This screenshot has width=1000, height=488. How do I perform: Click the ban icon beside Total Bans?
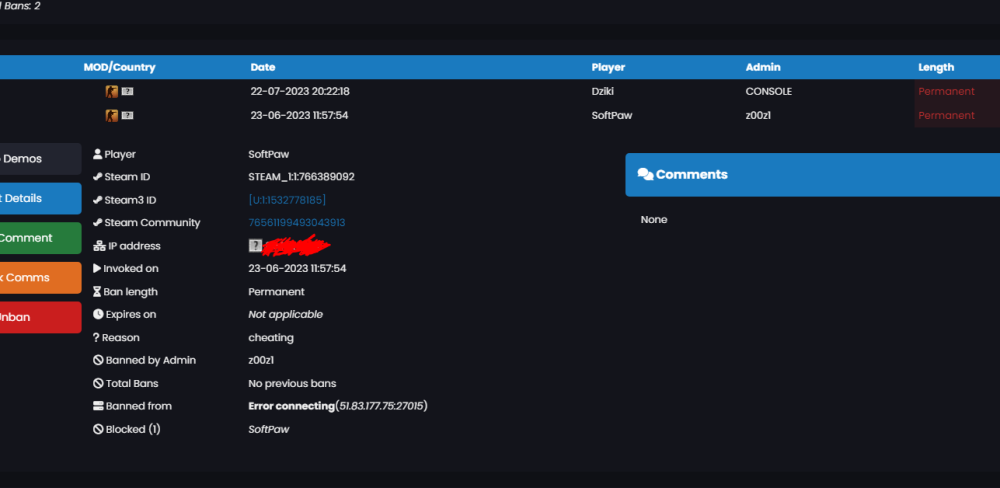[98, 383]
